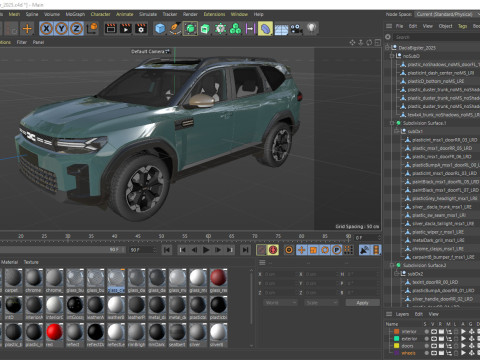Toggle Rotation keyframe recording
This screenshot has height=360, width=480.
coord(325,250)
